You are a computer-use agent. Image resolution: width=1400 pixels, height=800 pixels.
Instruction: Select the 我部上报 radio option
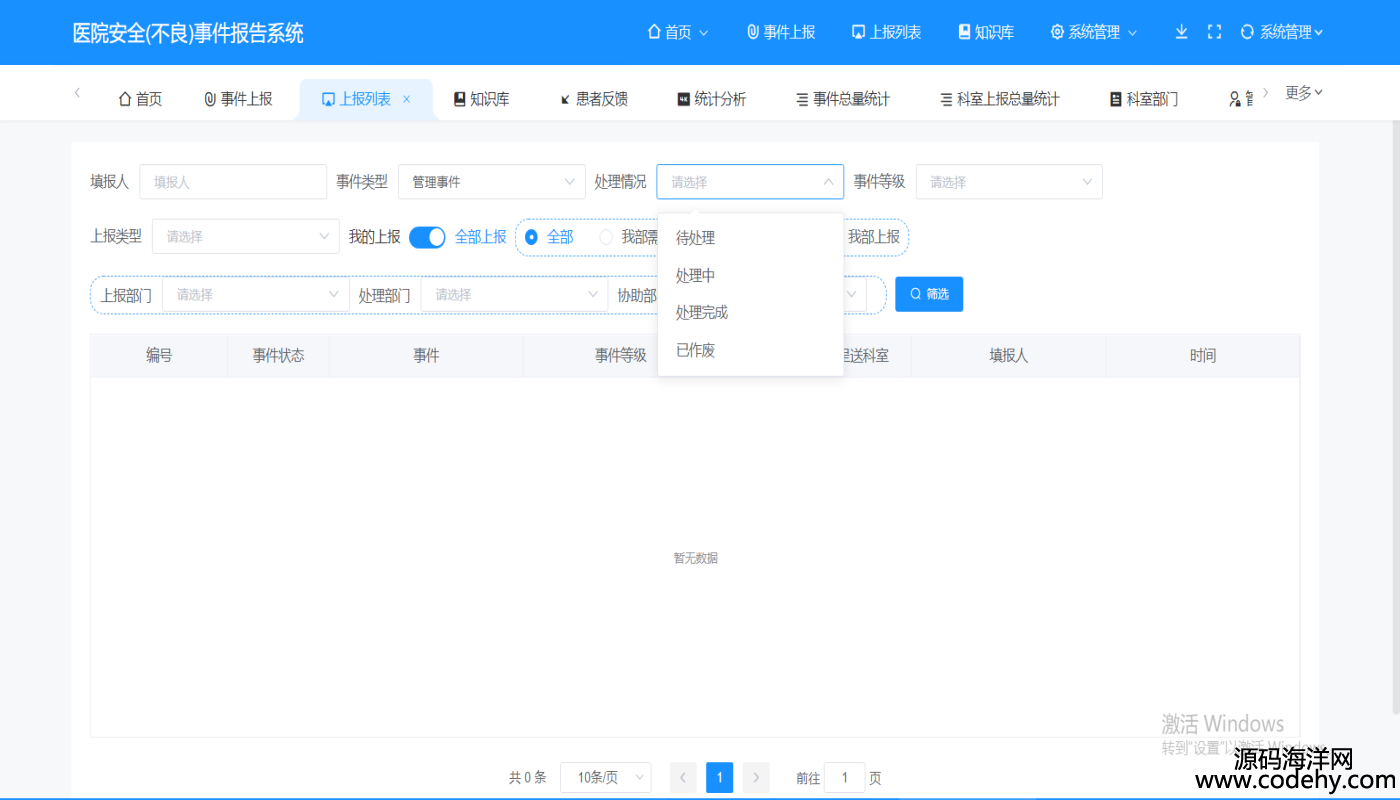873,237
